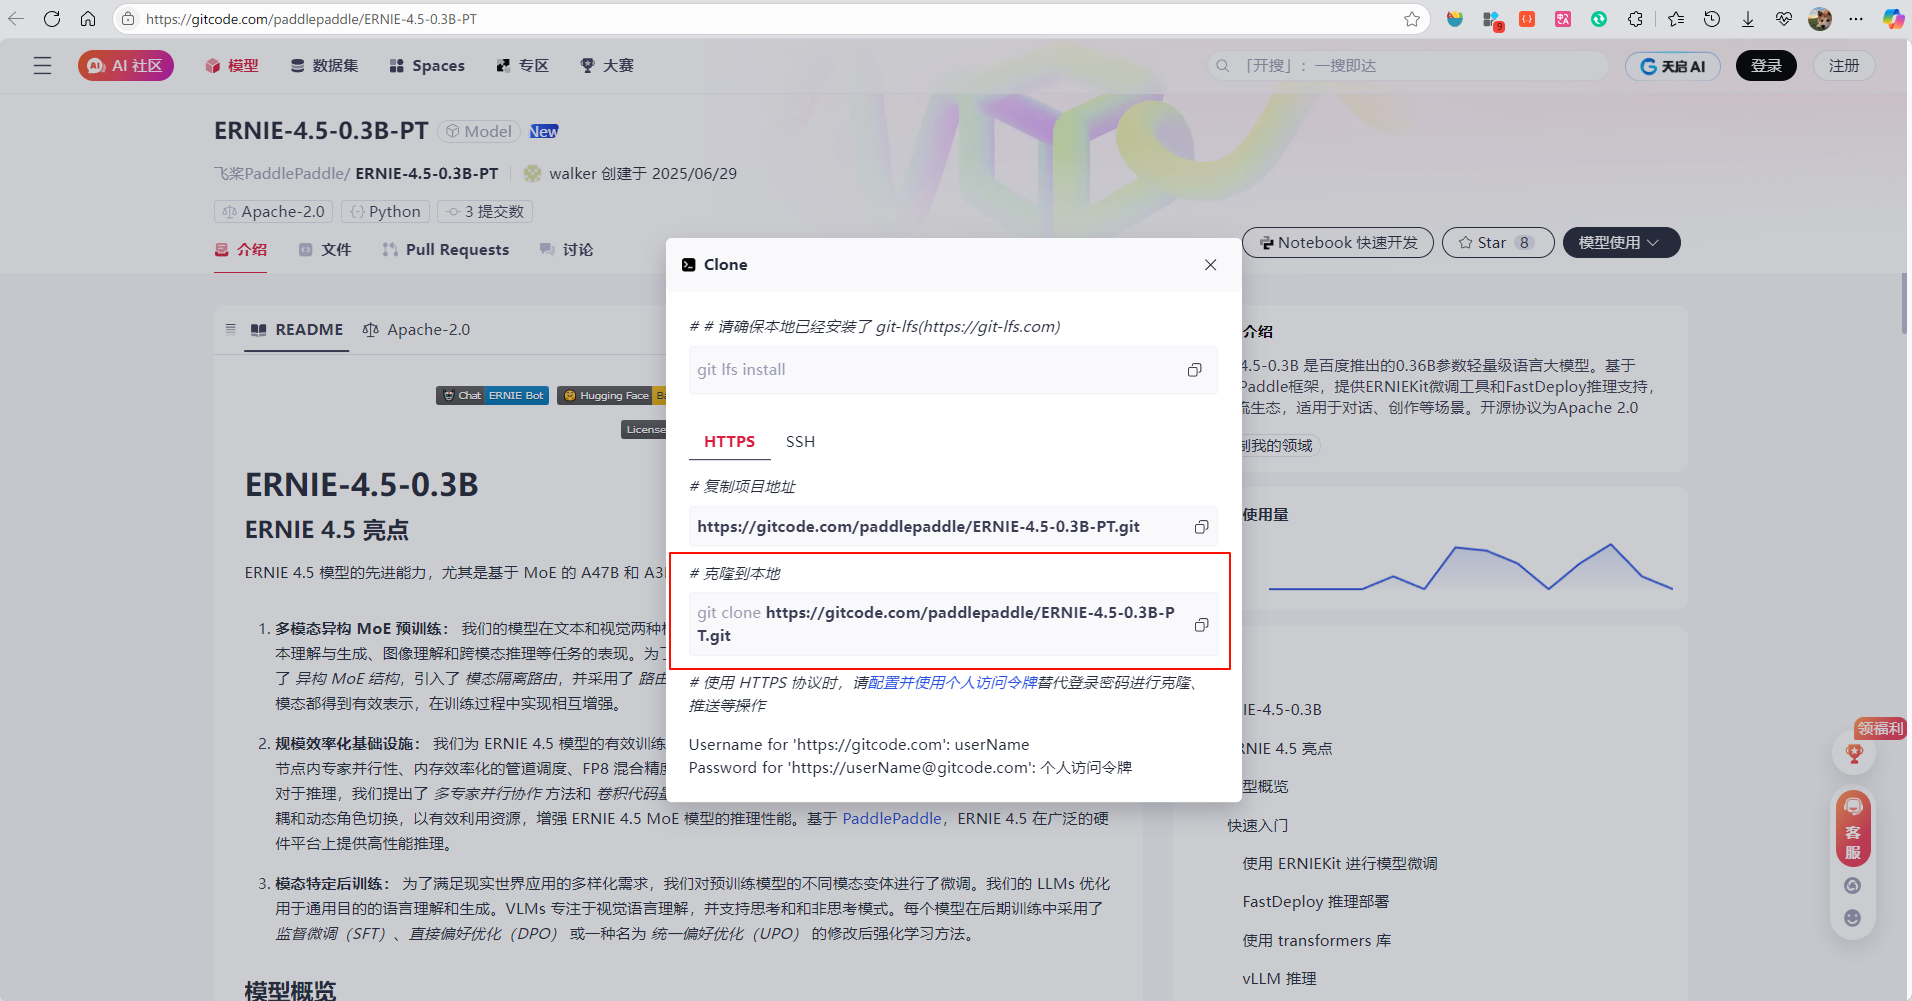Copy the git lfs install command

(1194, 370)
